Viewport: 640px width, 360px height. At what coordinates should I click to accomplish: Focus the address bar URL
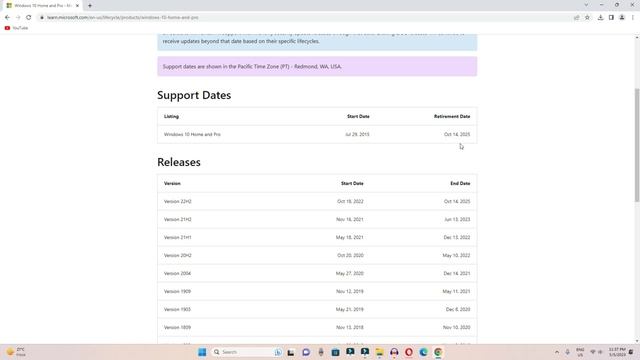(122, 18)
